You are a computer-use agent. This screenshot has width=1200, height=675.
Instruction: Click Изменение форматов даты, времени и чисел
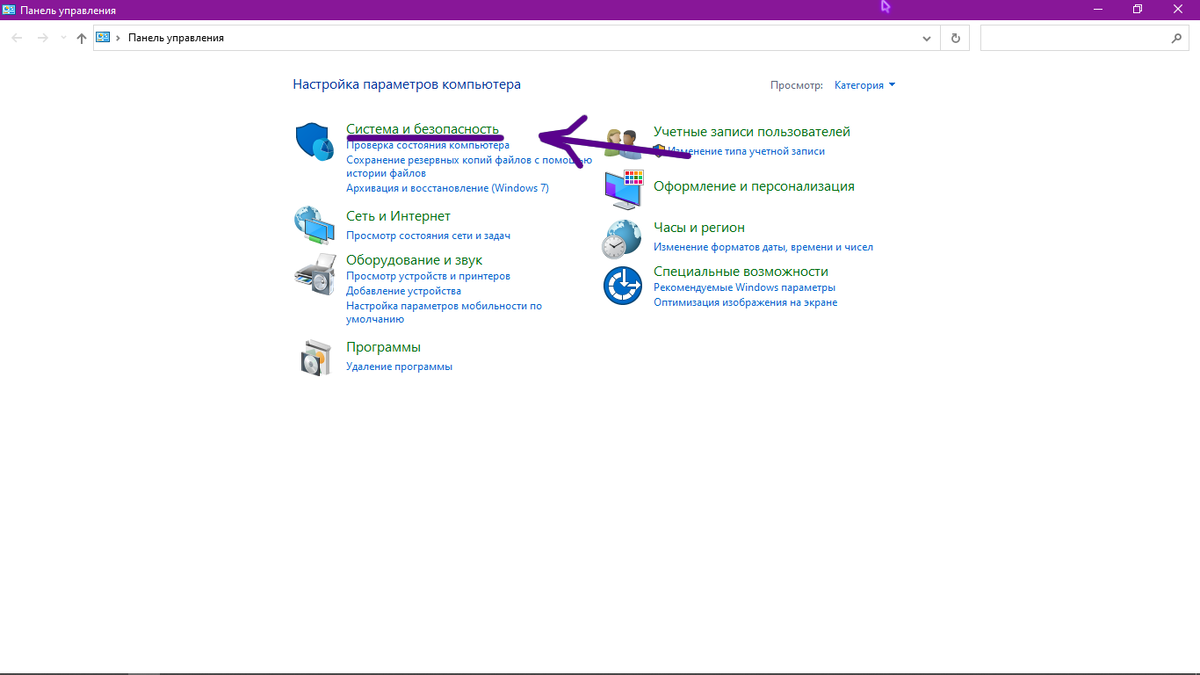pos(763,247)
